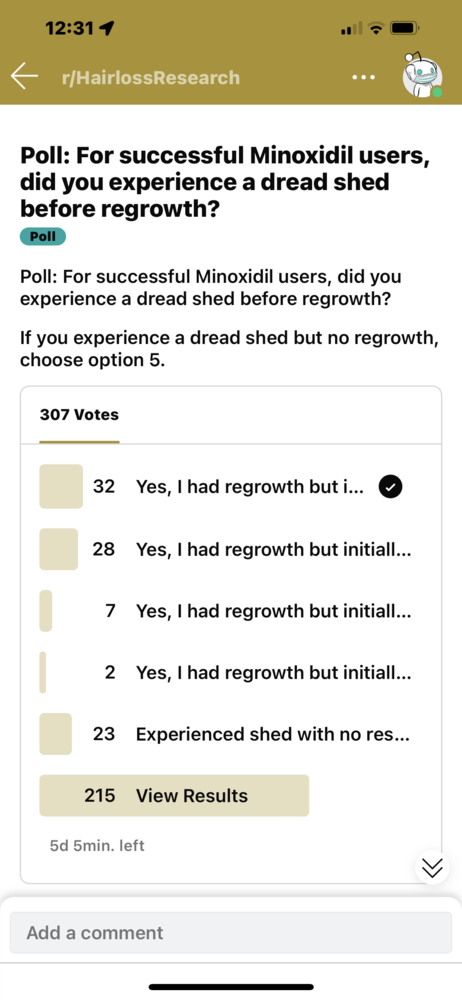Tap the teal Poll flair tag
This screenshot has width=462, height=1000.
43,237
